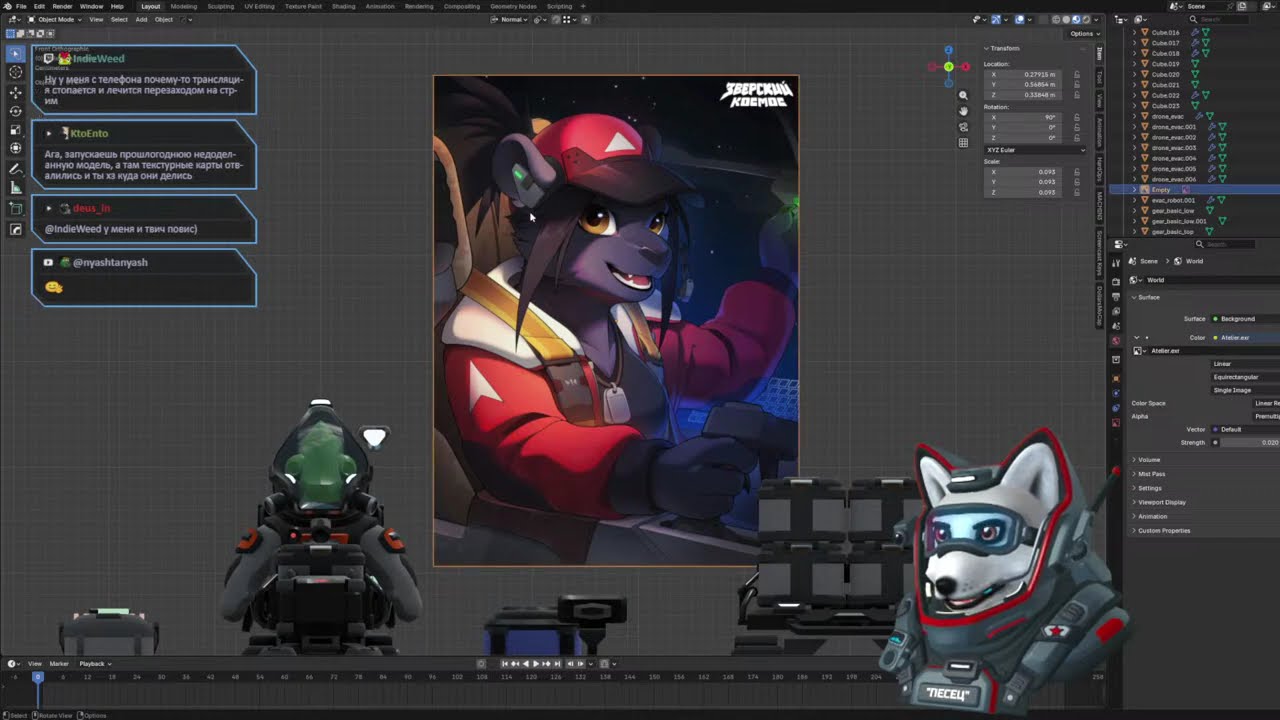Toggle viewport overlays

tap(1020, 19)
